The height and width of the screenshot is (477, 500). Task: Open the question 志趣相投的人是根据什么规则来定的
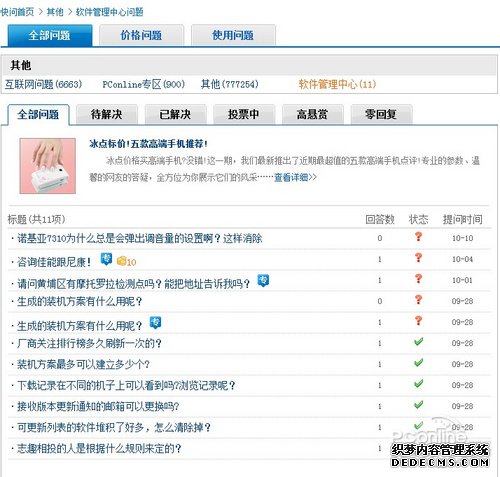(99, 449)
